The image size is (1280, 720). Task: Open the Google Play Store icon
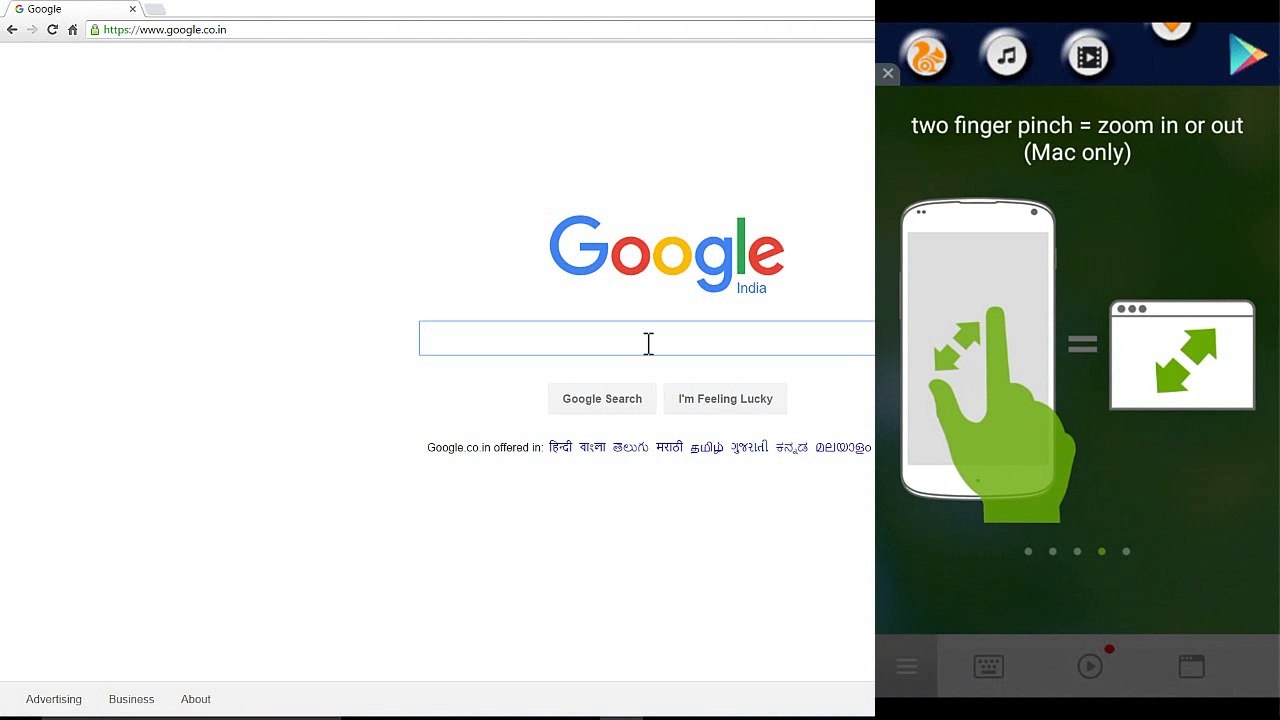(x=1248, y=55)
